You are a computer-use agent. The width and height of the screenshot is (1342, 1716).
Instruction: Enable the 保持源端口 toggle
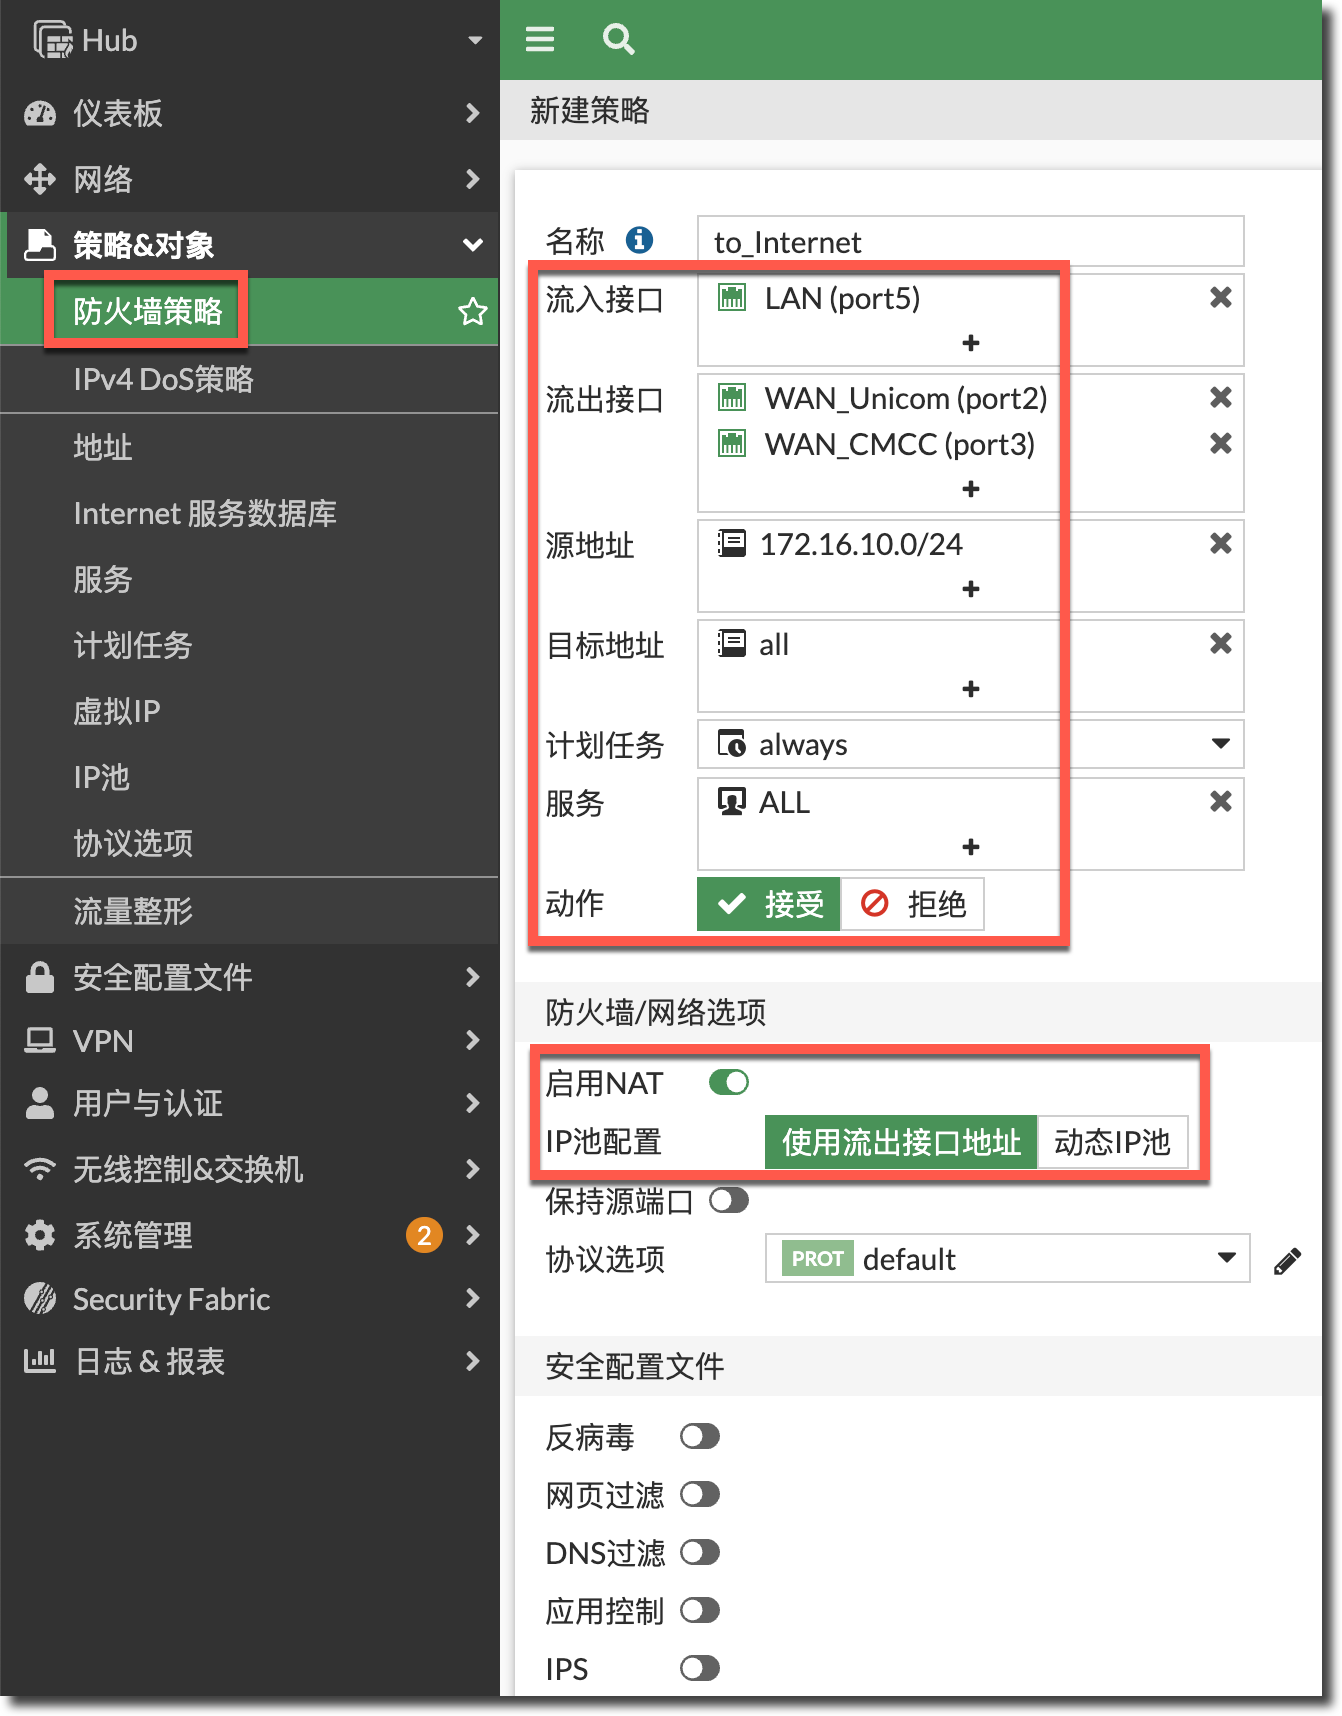[x=729, y=1201]
